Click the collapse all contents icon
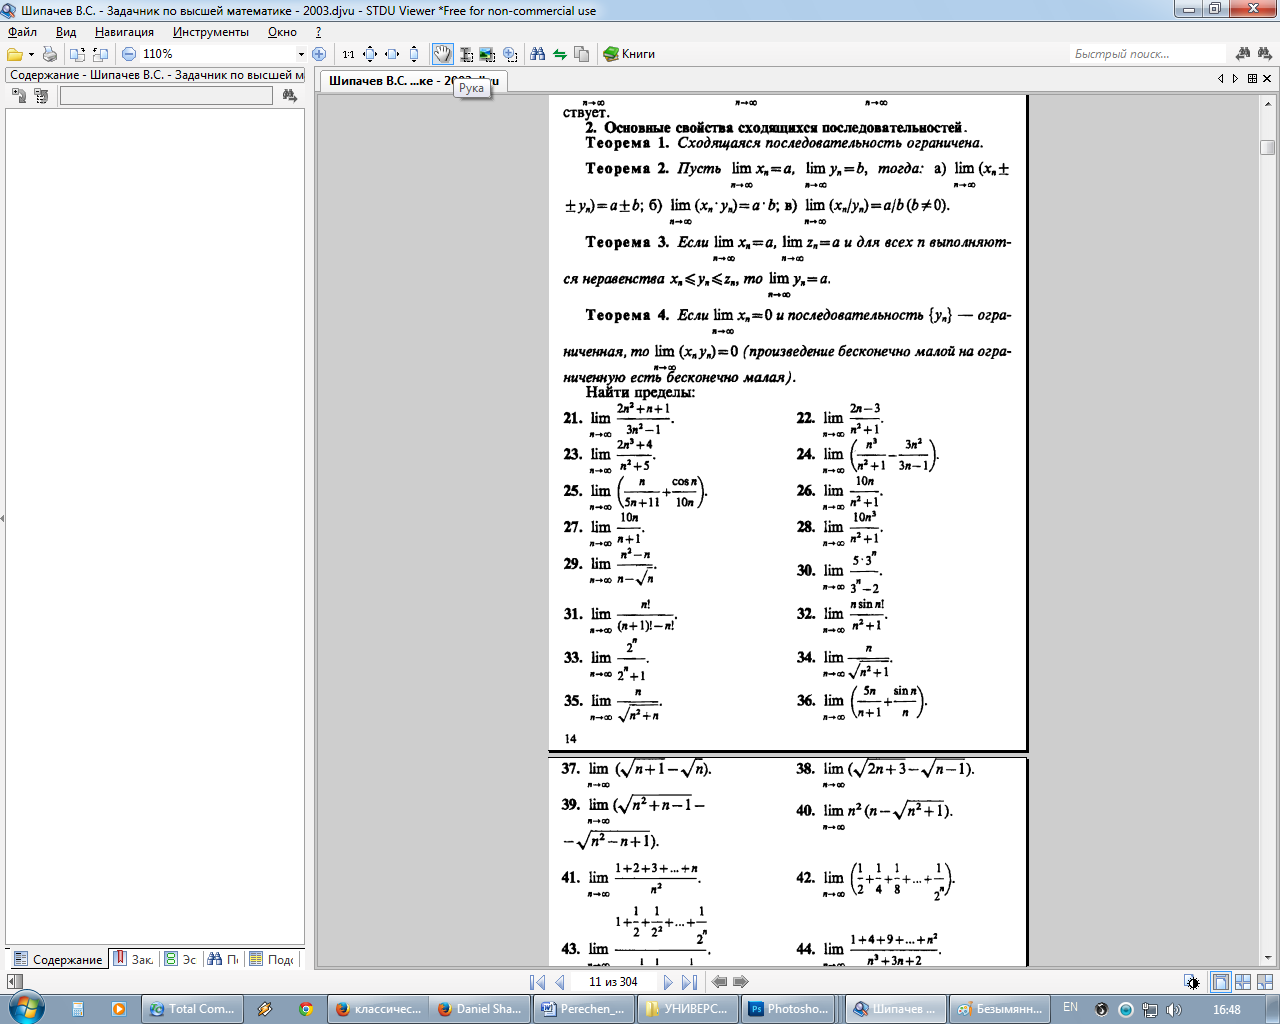Screen dimensions: 1280x1024 click(41, 96)
